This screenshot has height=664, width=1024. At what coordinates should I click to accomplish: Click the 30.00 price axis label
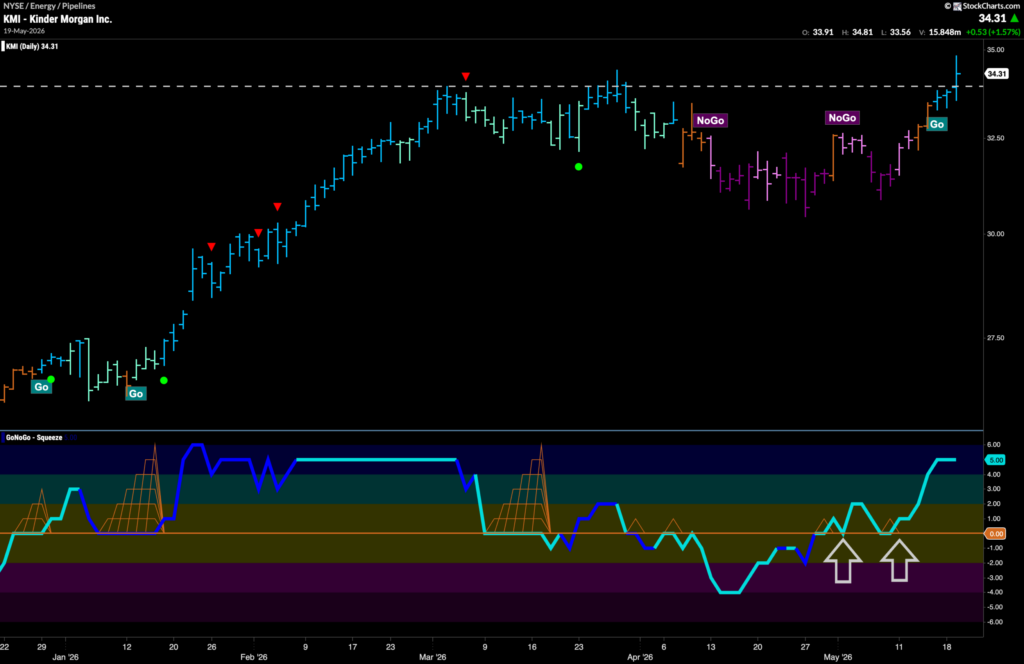[995, 234]
